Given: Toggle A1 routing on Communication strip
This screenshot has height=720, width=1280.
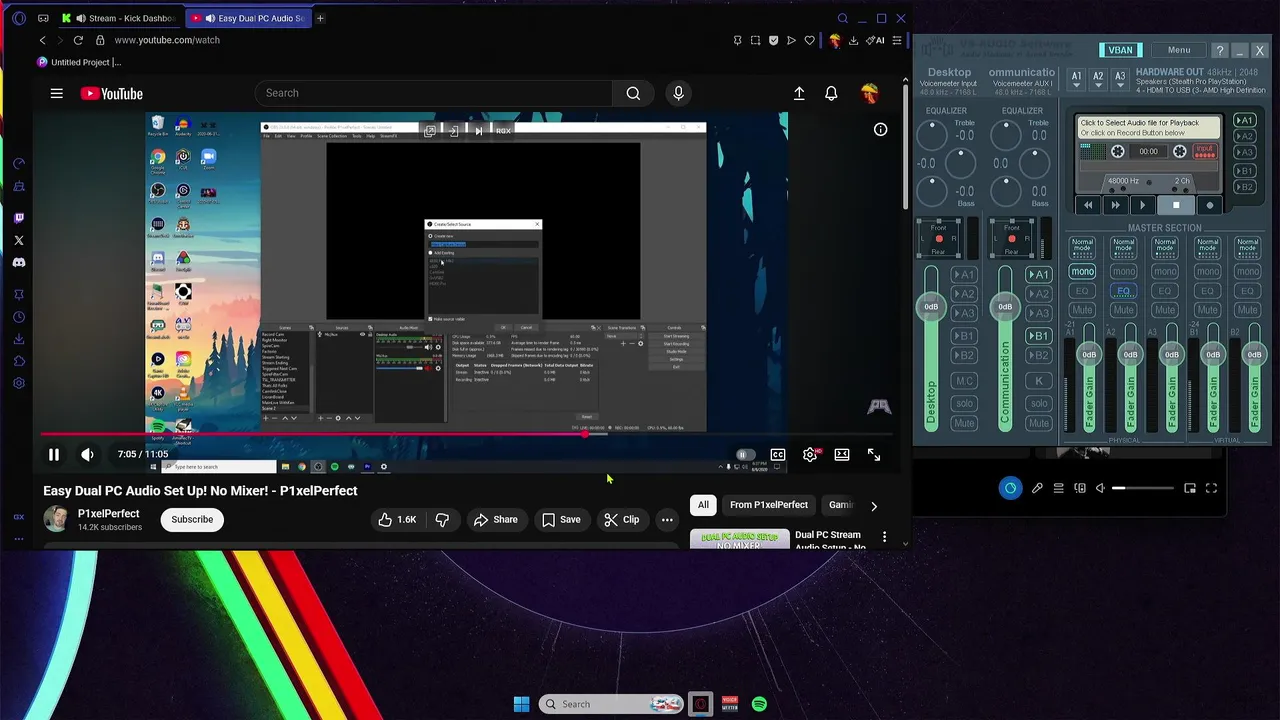Looking at the screenshot, I should pos(1038,274).
